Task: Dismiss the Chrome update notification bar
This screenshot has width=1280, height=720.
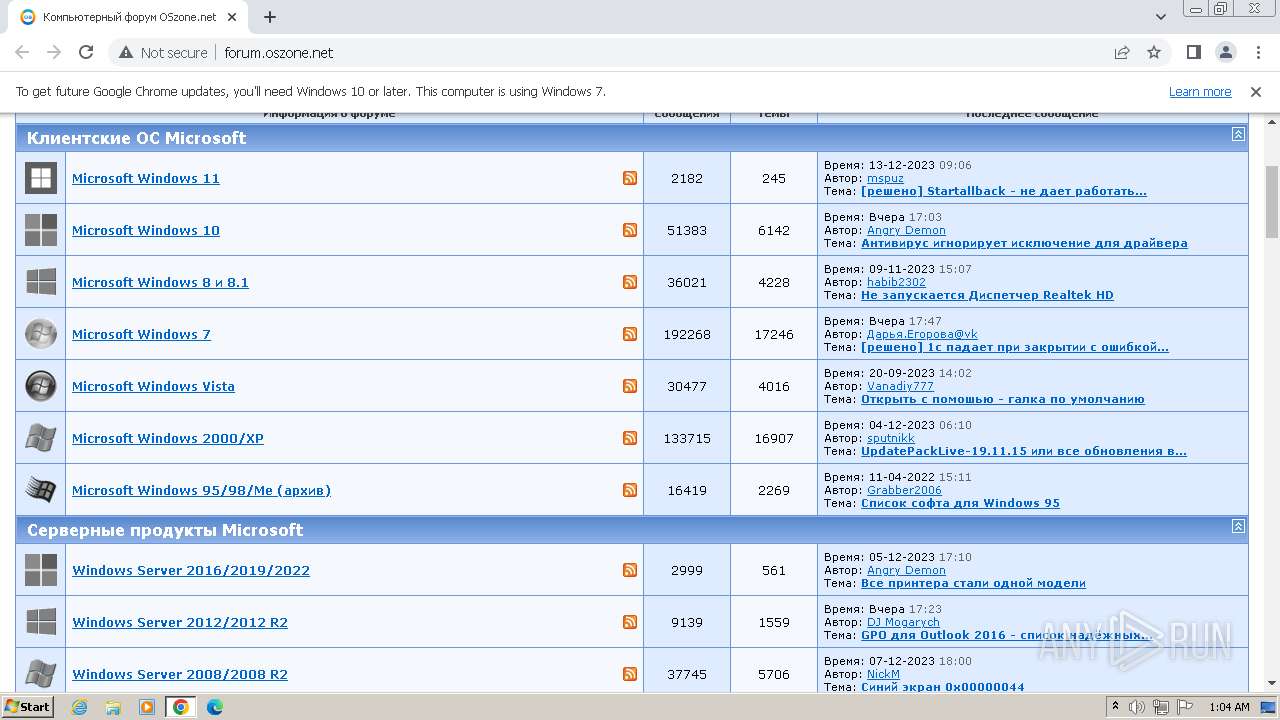Action: [x=1256, y=91]
